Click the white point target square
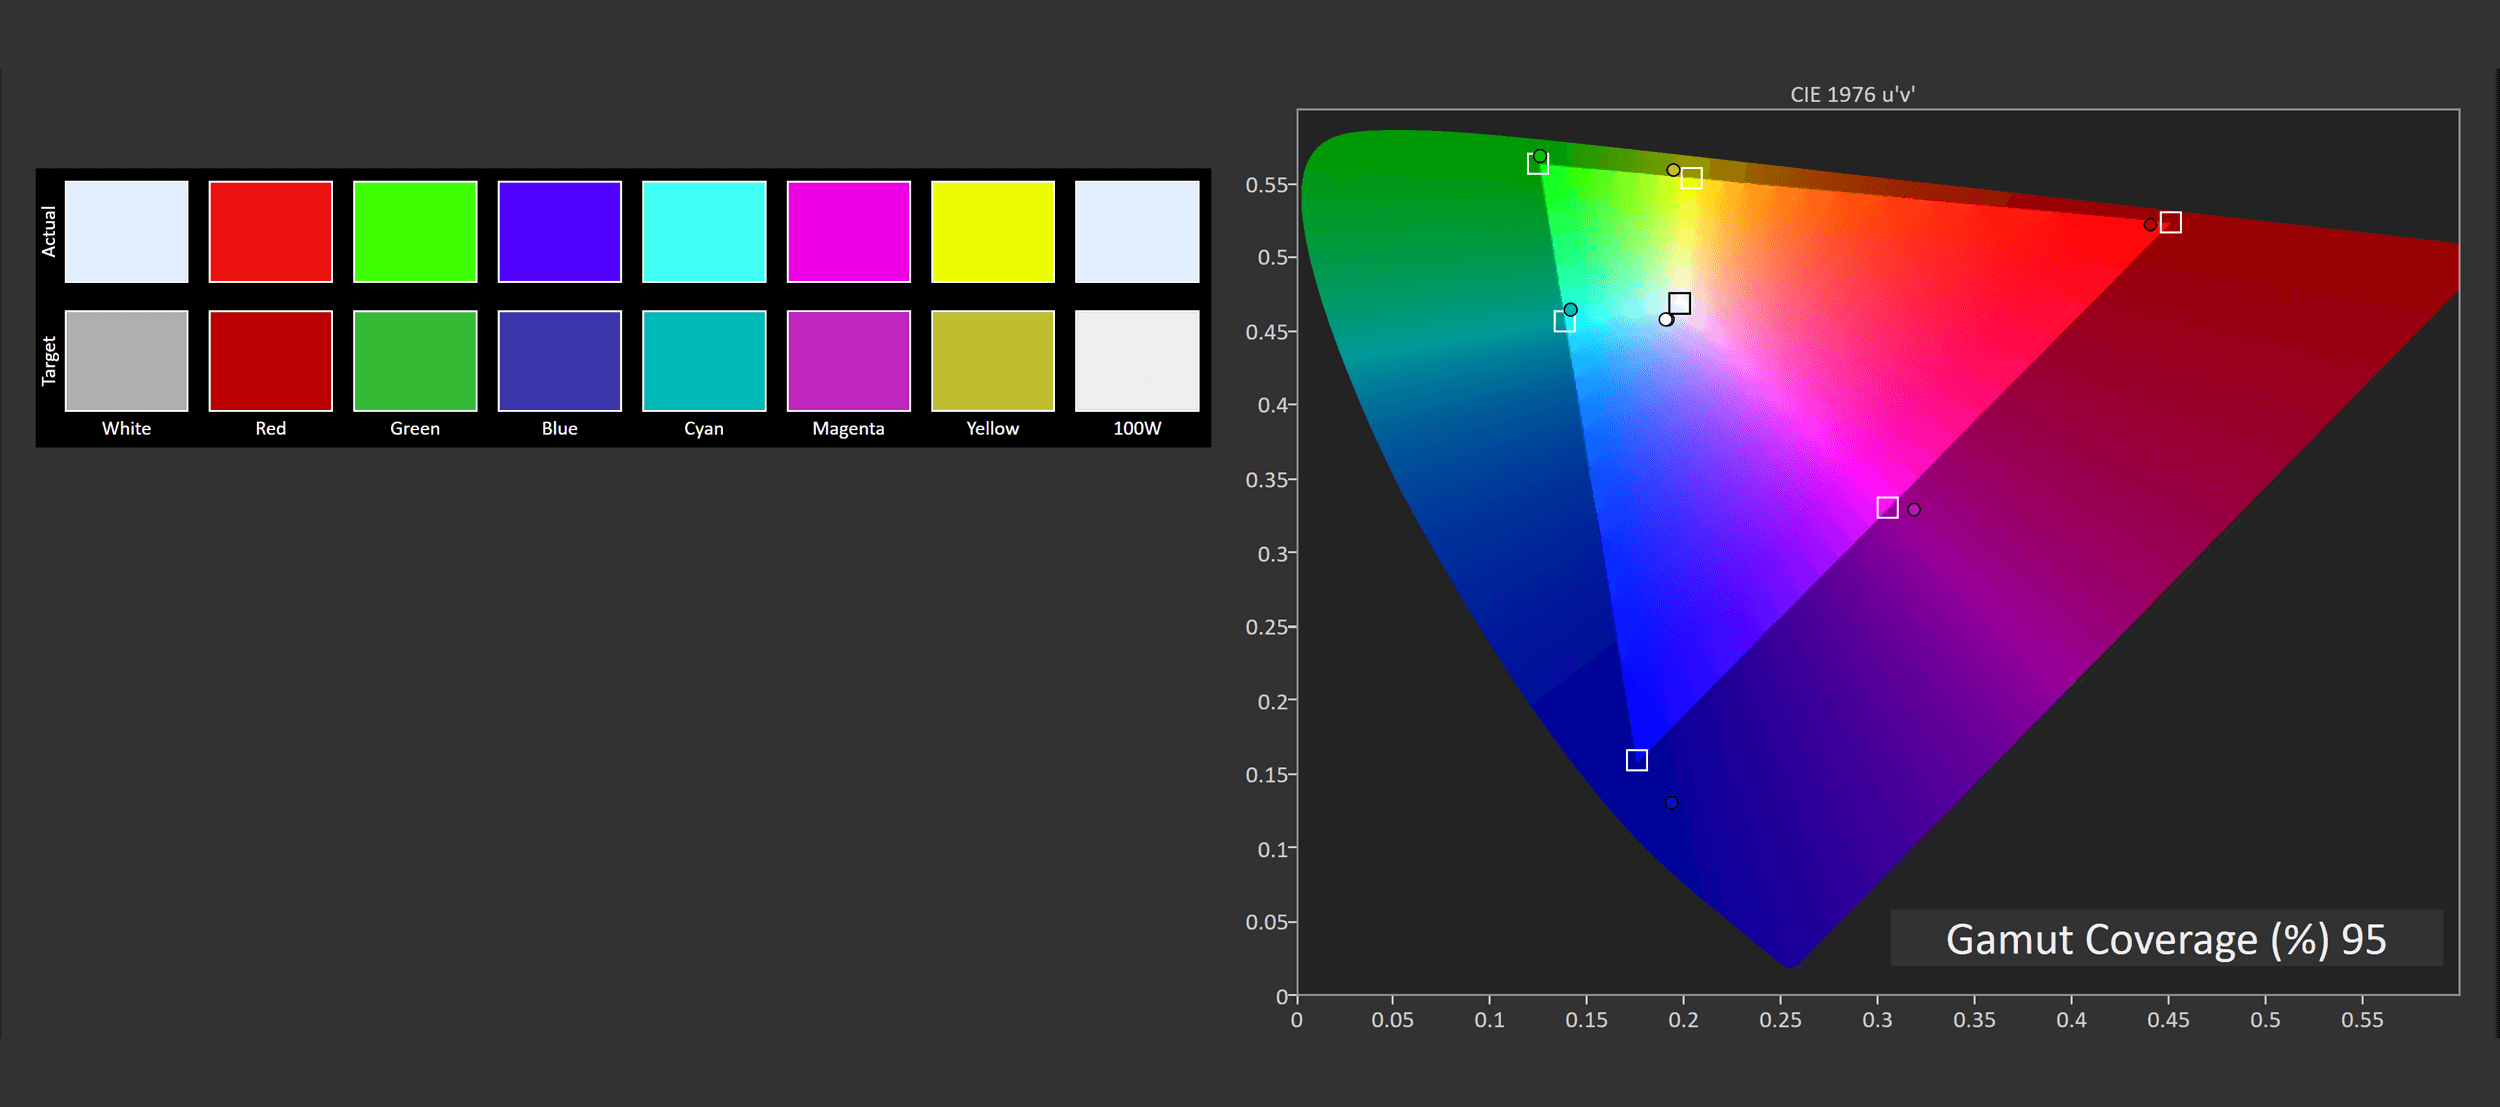Viewport: 2500px width, 1107px height. click(1679, 303)
